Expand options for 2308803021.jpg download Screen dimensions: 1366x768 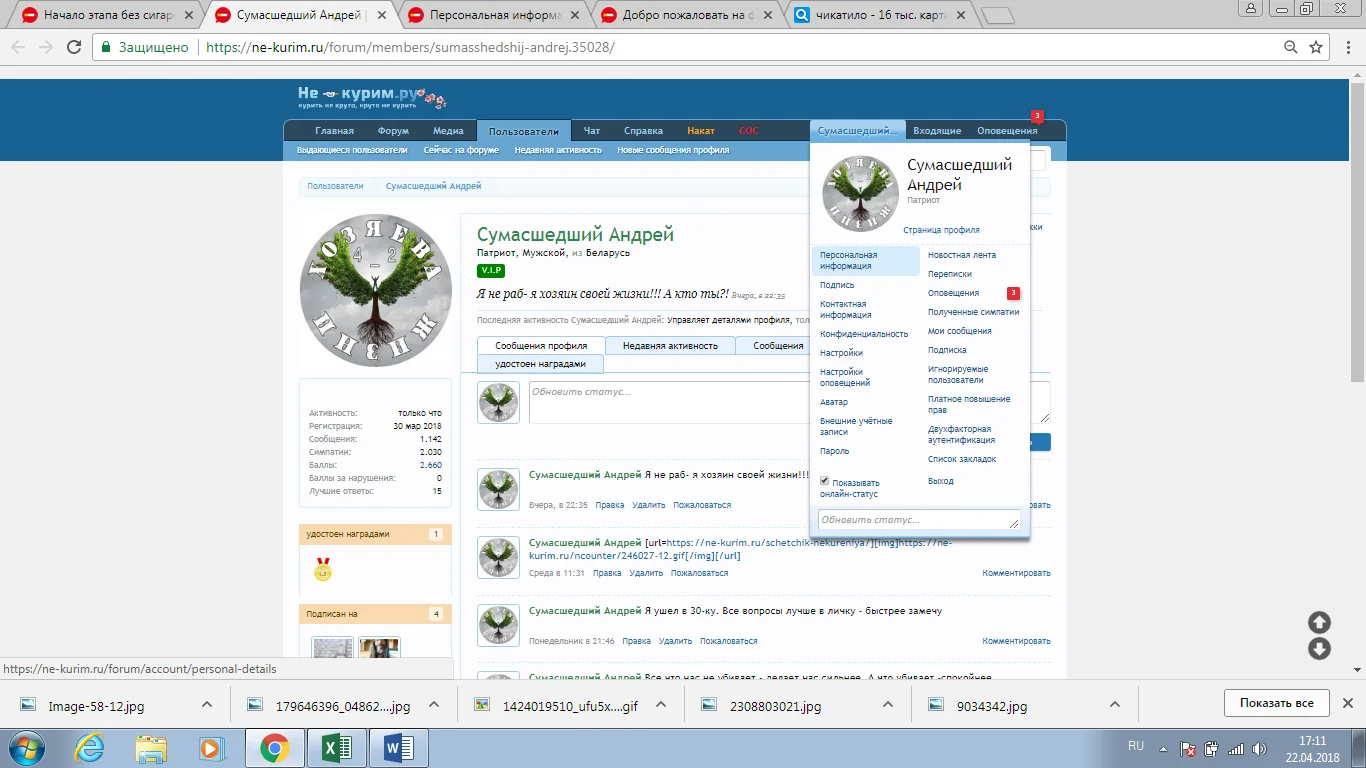click(x=887, y=704)
